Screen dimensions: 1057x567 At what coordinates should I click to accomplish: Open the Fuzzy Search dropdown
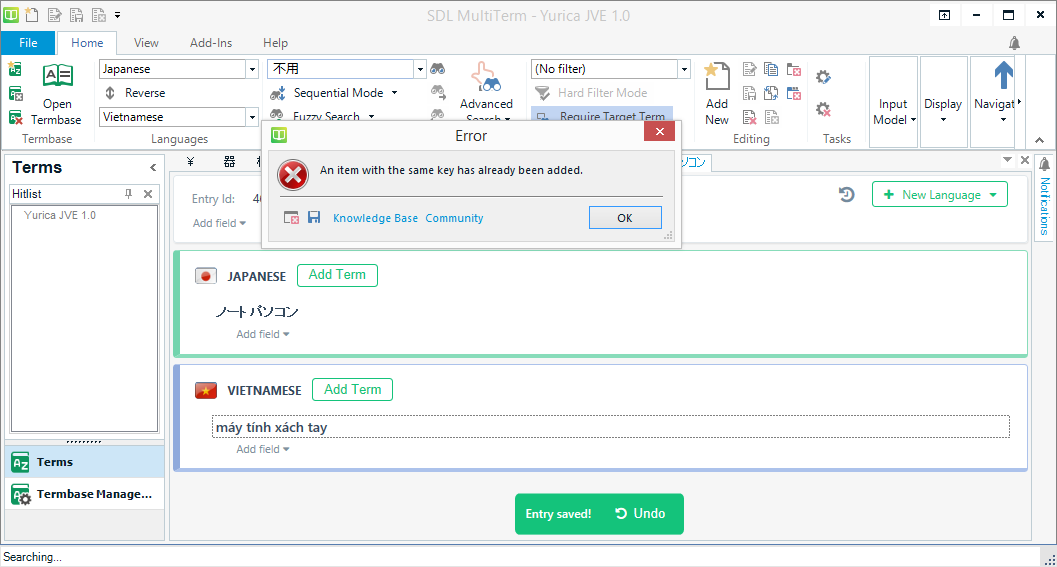click(x=322, y=116)
